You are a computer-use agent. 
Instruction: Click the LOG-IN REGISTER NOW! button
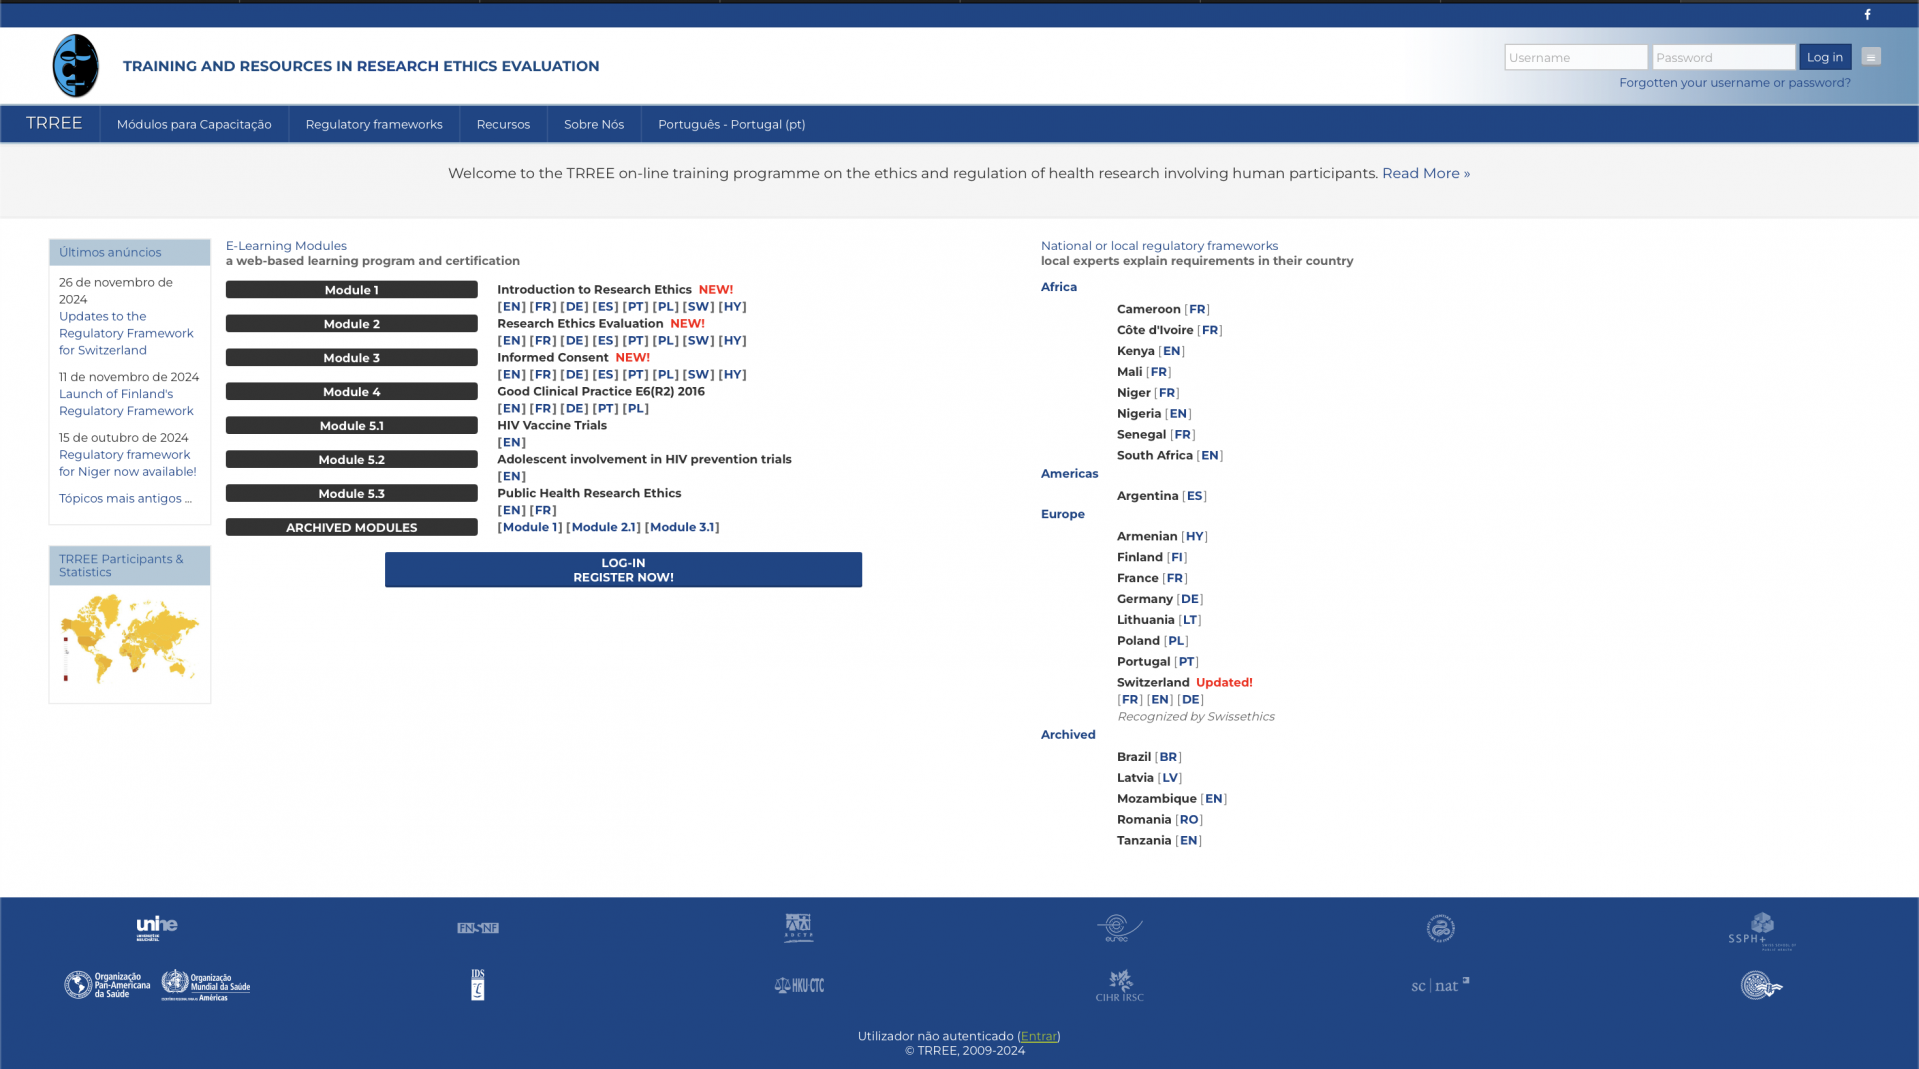click(623, 570)
